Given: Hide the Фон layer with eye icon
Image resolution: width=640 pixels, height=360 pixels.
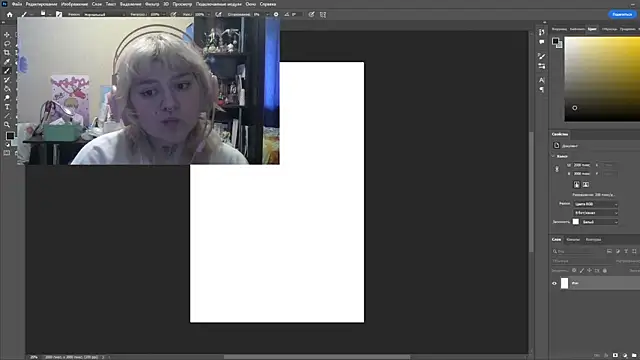Looking at the screenshot, I should [x=554, y=283].
